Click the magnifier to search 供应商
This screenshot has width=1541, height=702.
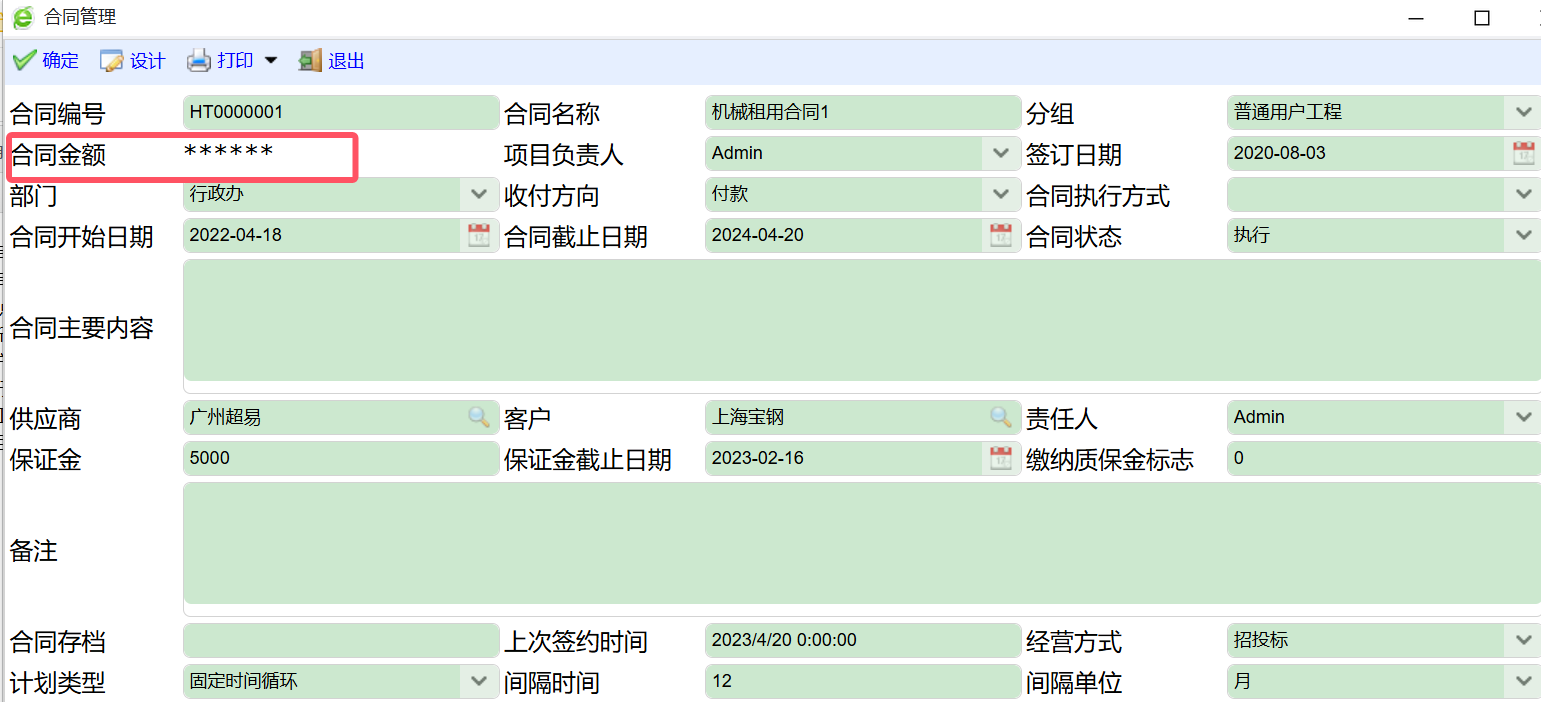pyautogui.click(x=479, y=417)
